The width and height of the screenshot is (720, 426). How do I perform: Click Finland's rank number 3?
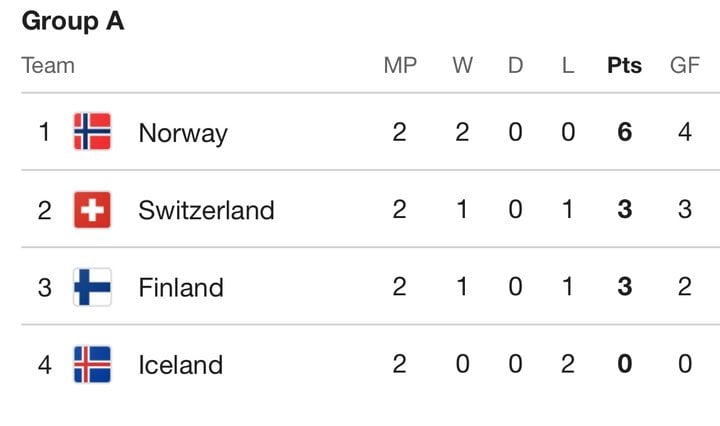pyautogui.click(x=45, y=288)
